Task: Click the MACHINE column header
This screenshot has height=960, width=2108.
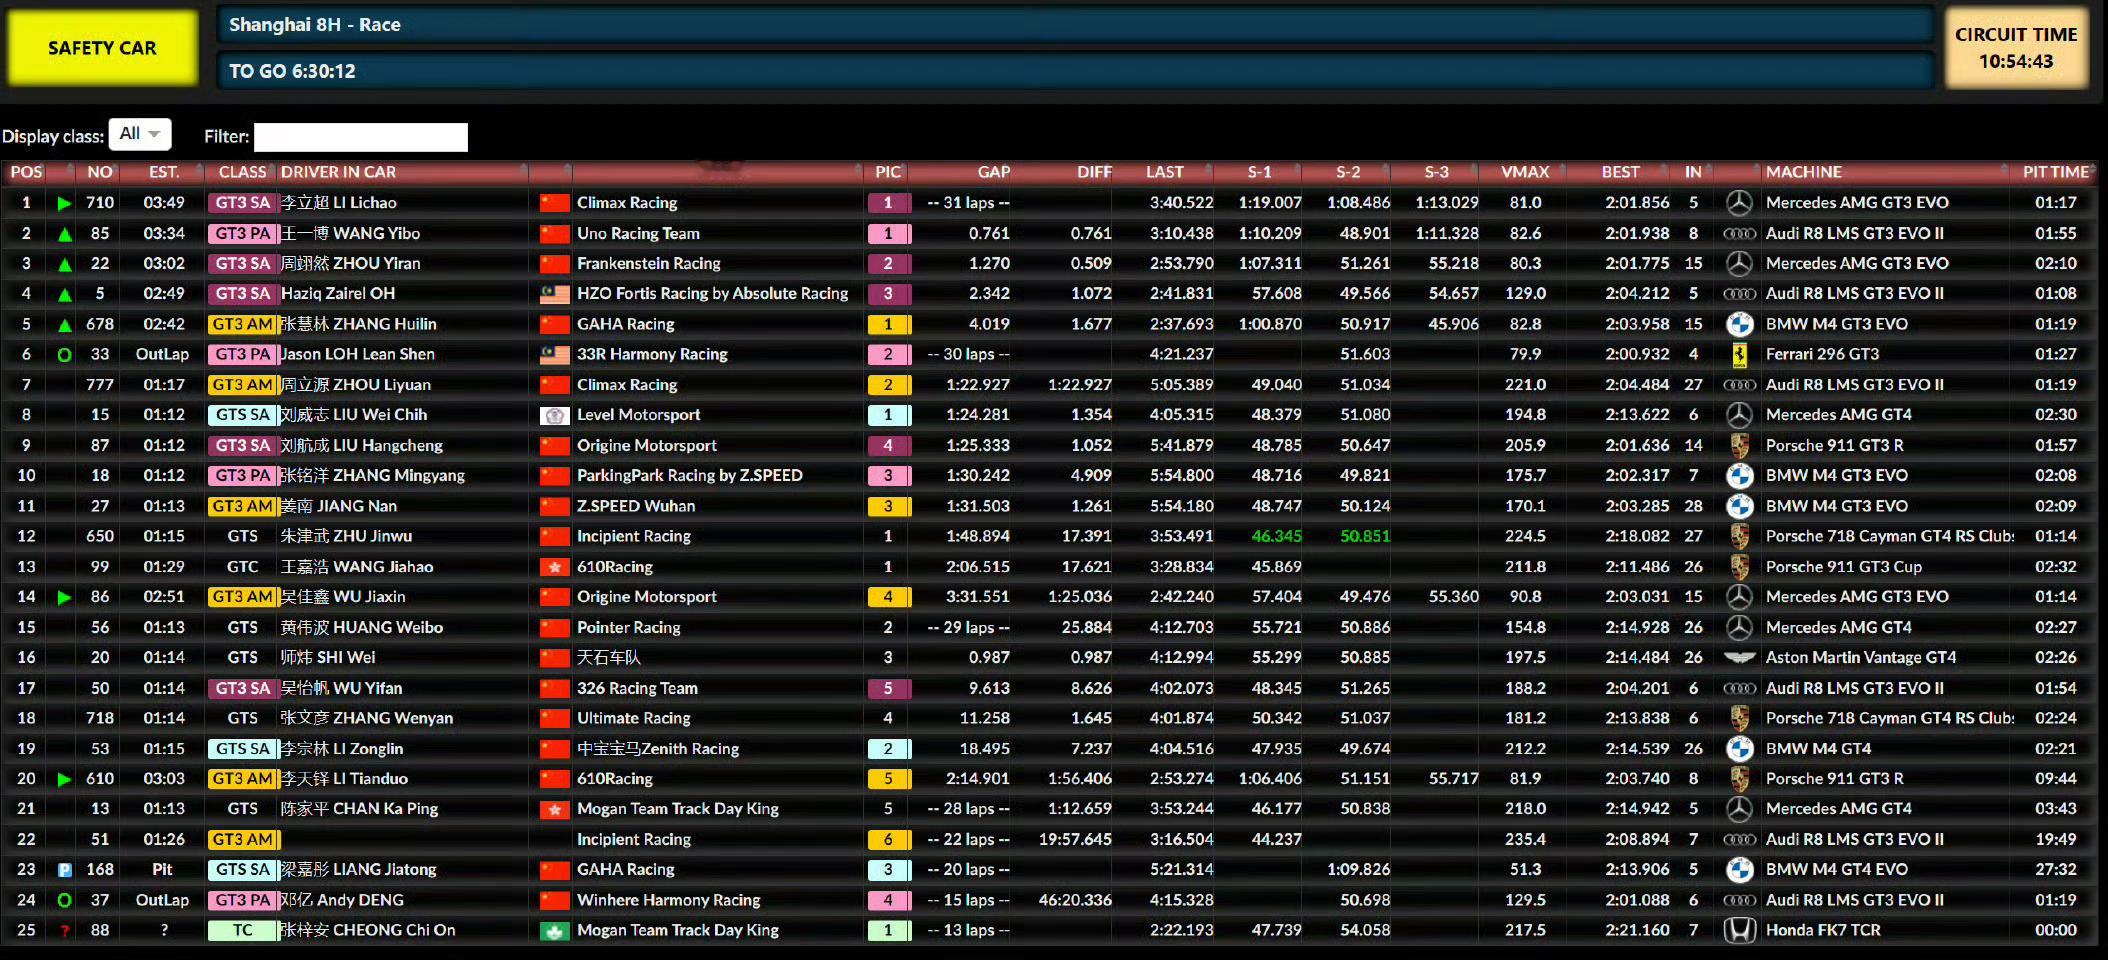Action: coord(1804,172)
